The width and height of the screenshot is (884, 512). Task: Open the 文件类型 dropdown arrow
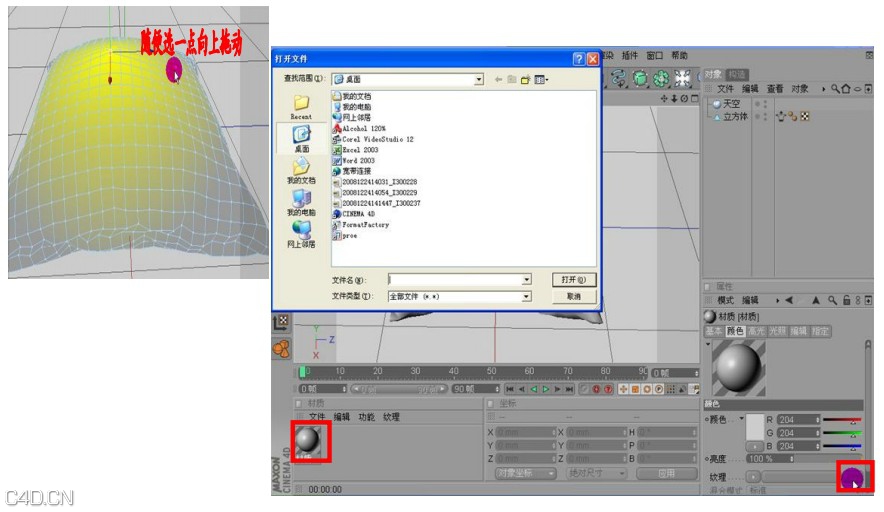click(x=526, y=296)
